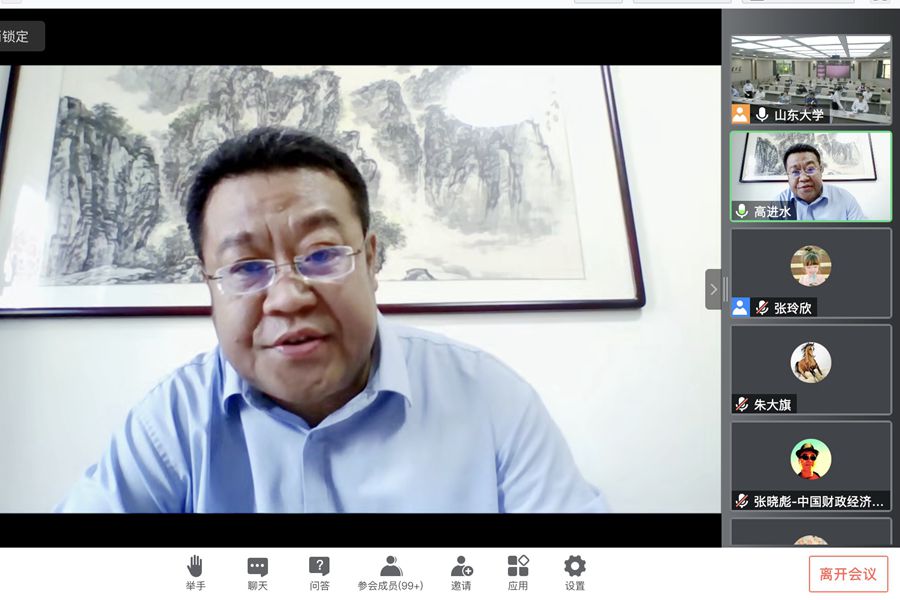Viewport: 900px width, 600px height.
Task: Click 张晓彪's participant avatar tile
Action: point(810,459)
